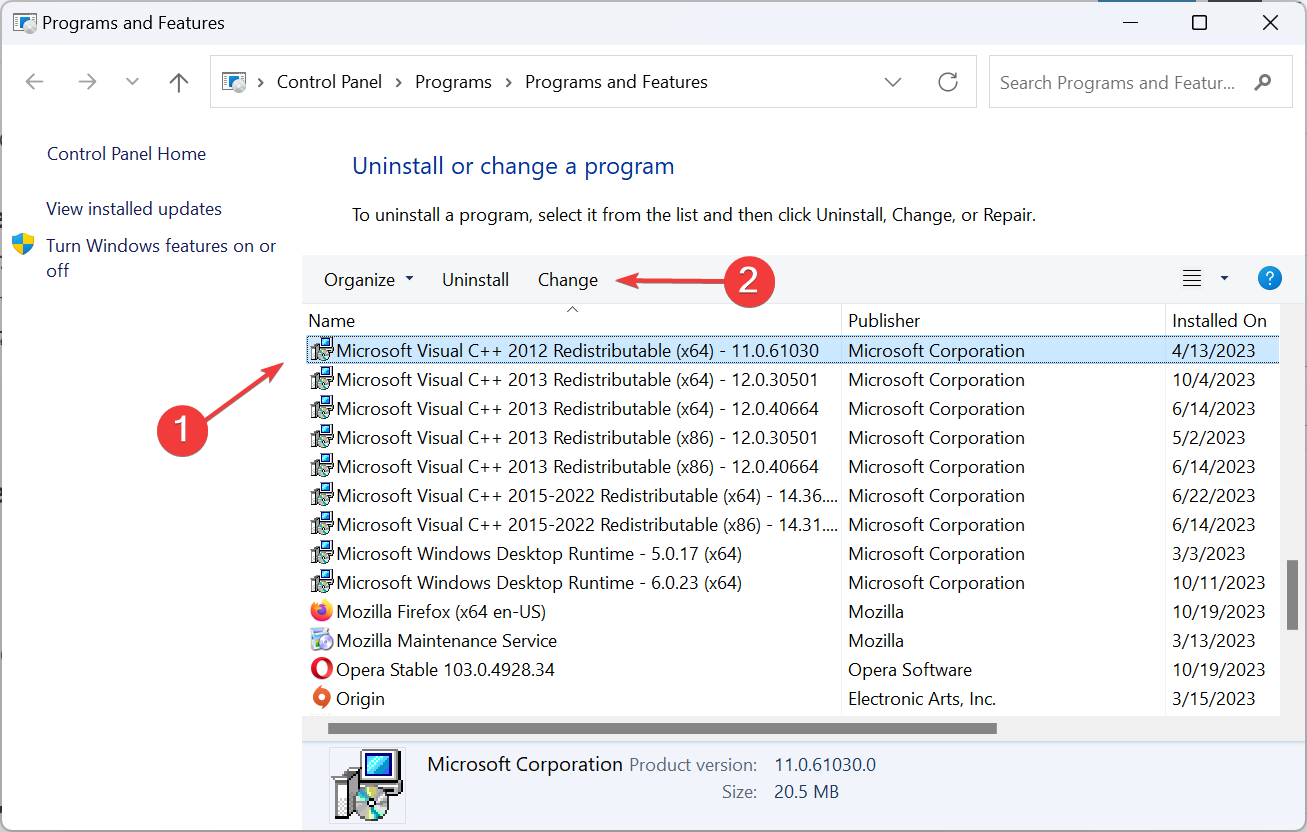The width and height of the screenshot is (1307, 832).
Task: Click the Mozilla Firefox program icon
Action: [x=321, y=610]
